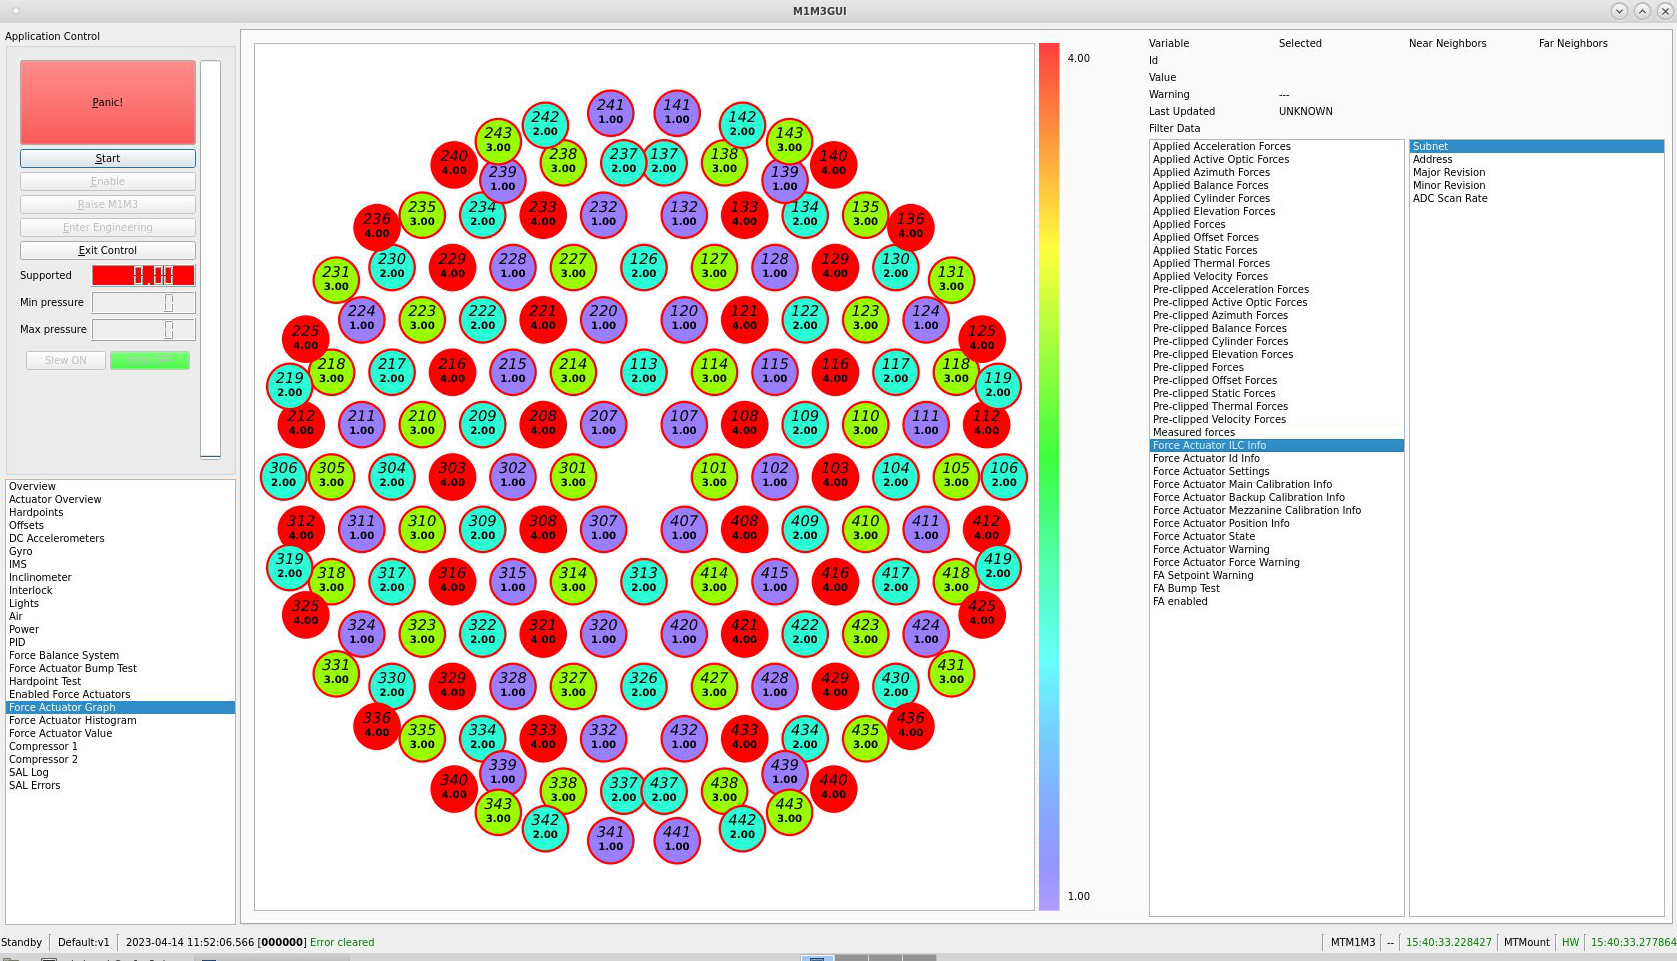The image size is (1677, 961).
Task: Click the color scale gradient bar
Action: (1049, 476)
